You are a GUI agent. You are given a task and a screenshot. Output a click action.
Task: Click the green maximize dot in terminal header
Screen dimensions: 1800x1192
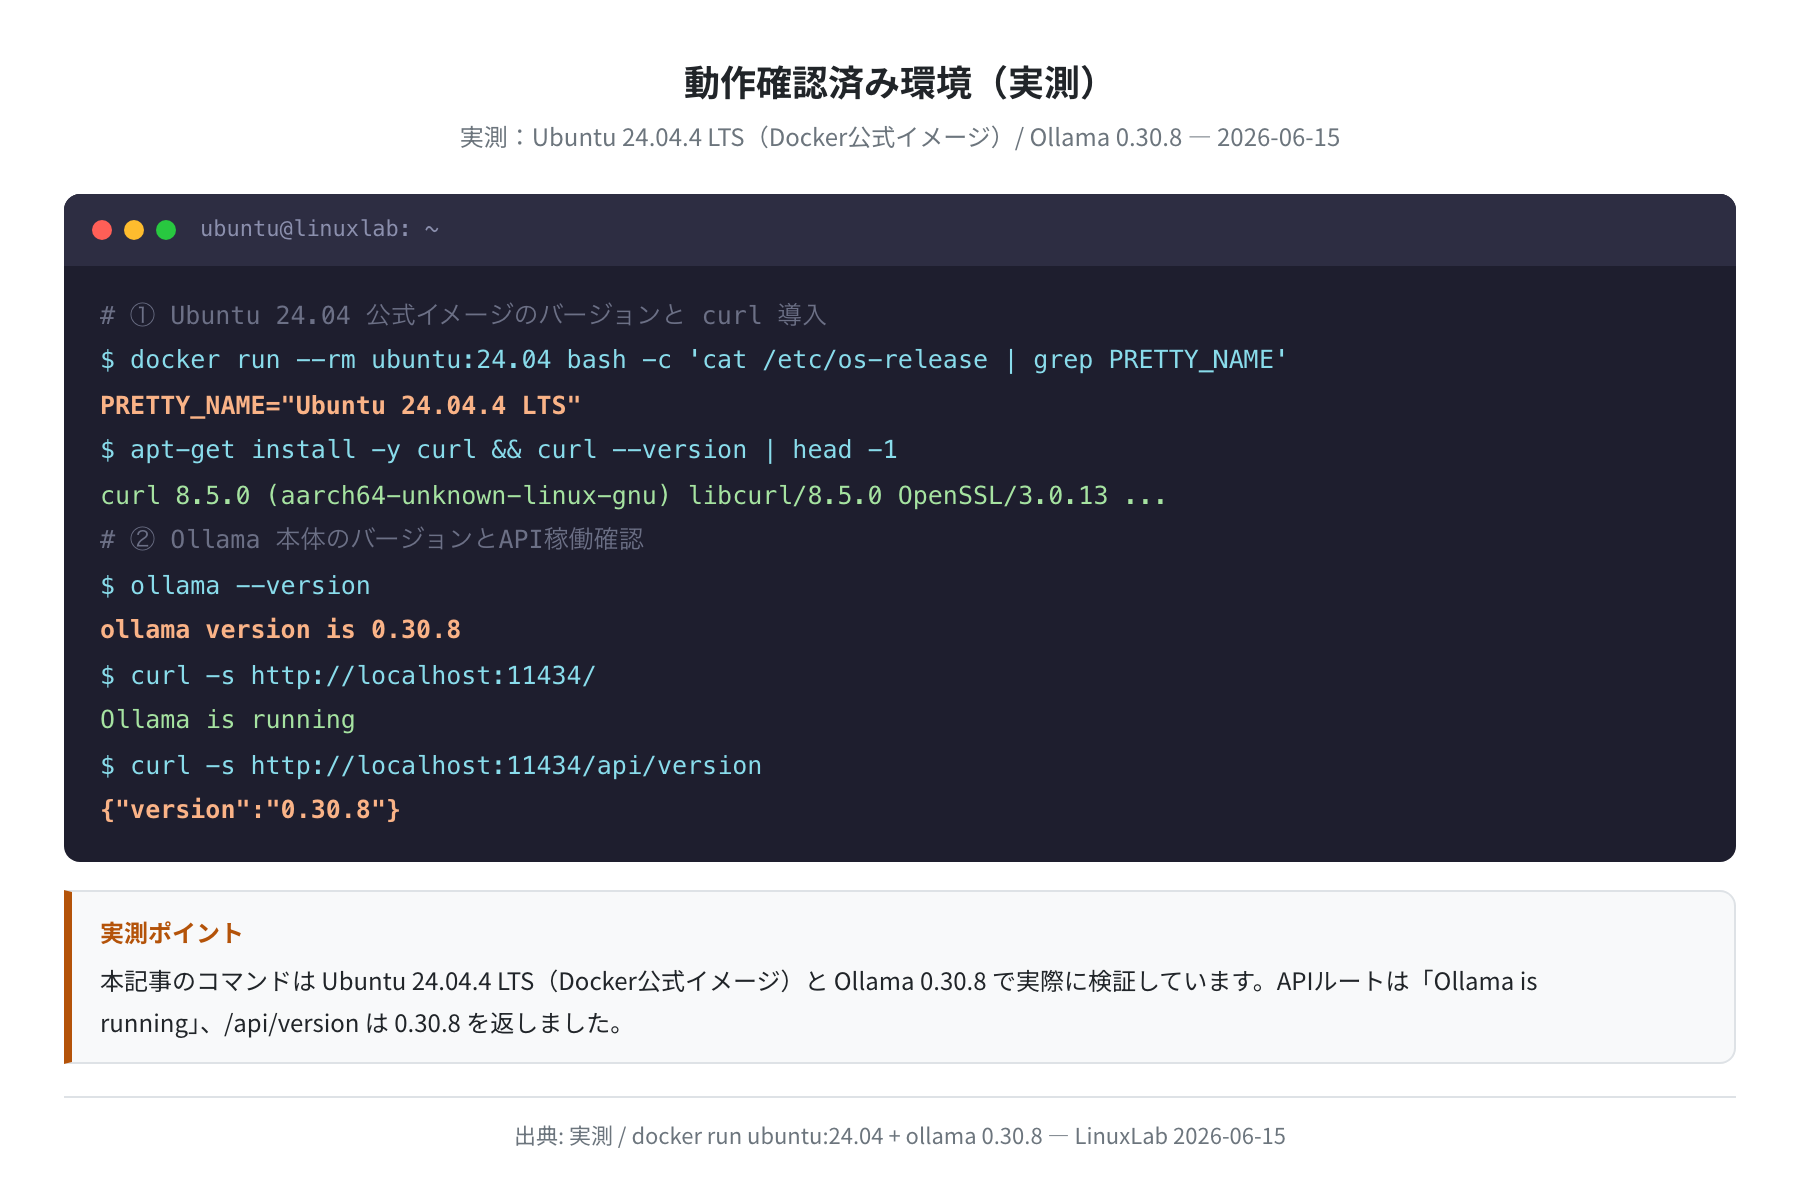166,230
